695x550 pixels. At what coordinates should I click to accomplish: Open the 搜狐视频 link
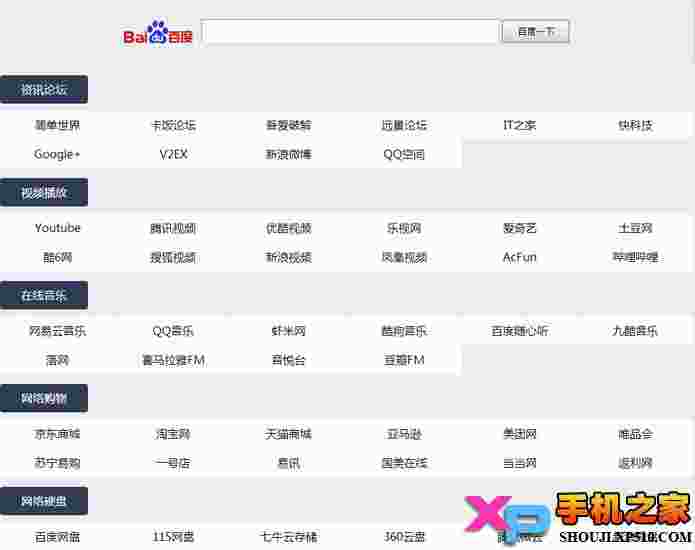pyautogui.click(x=173, y=257)
